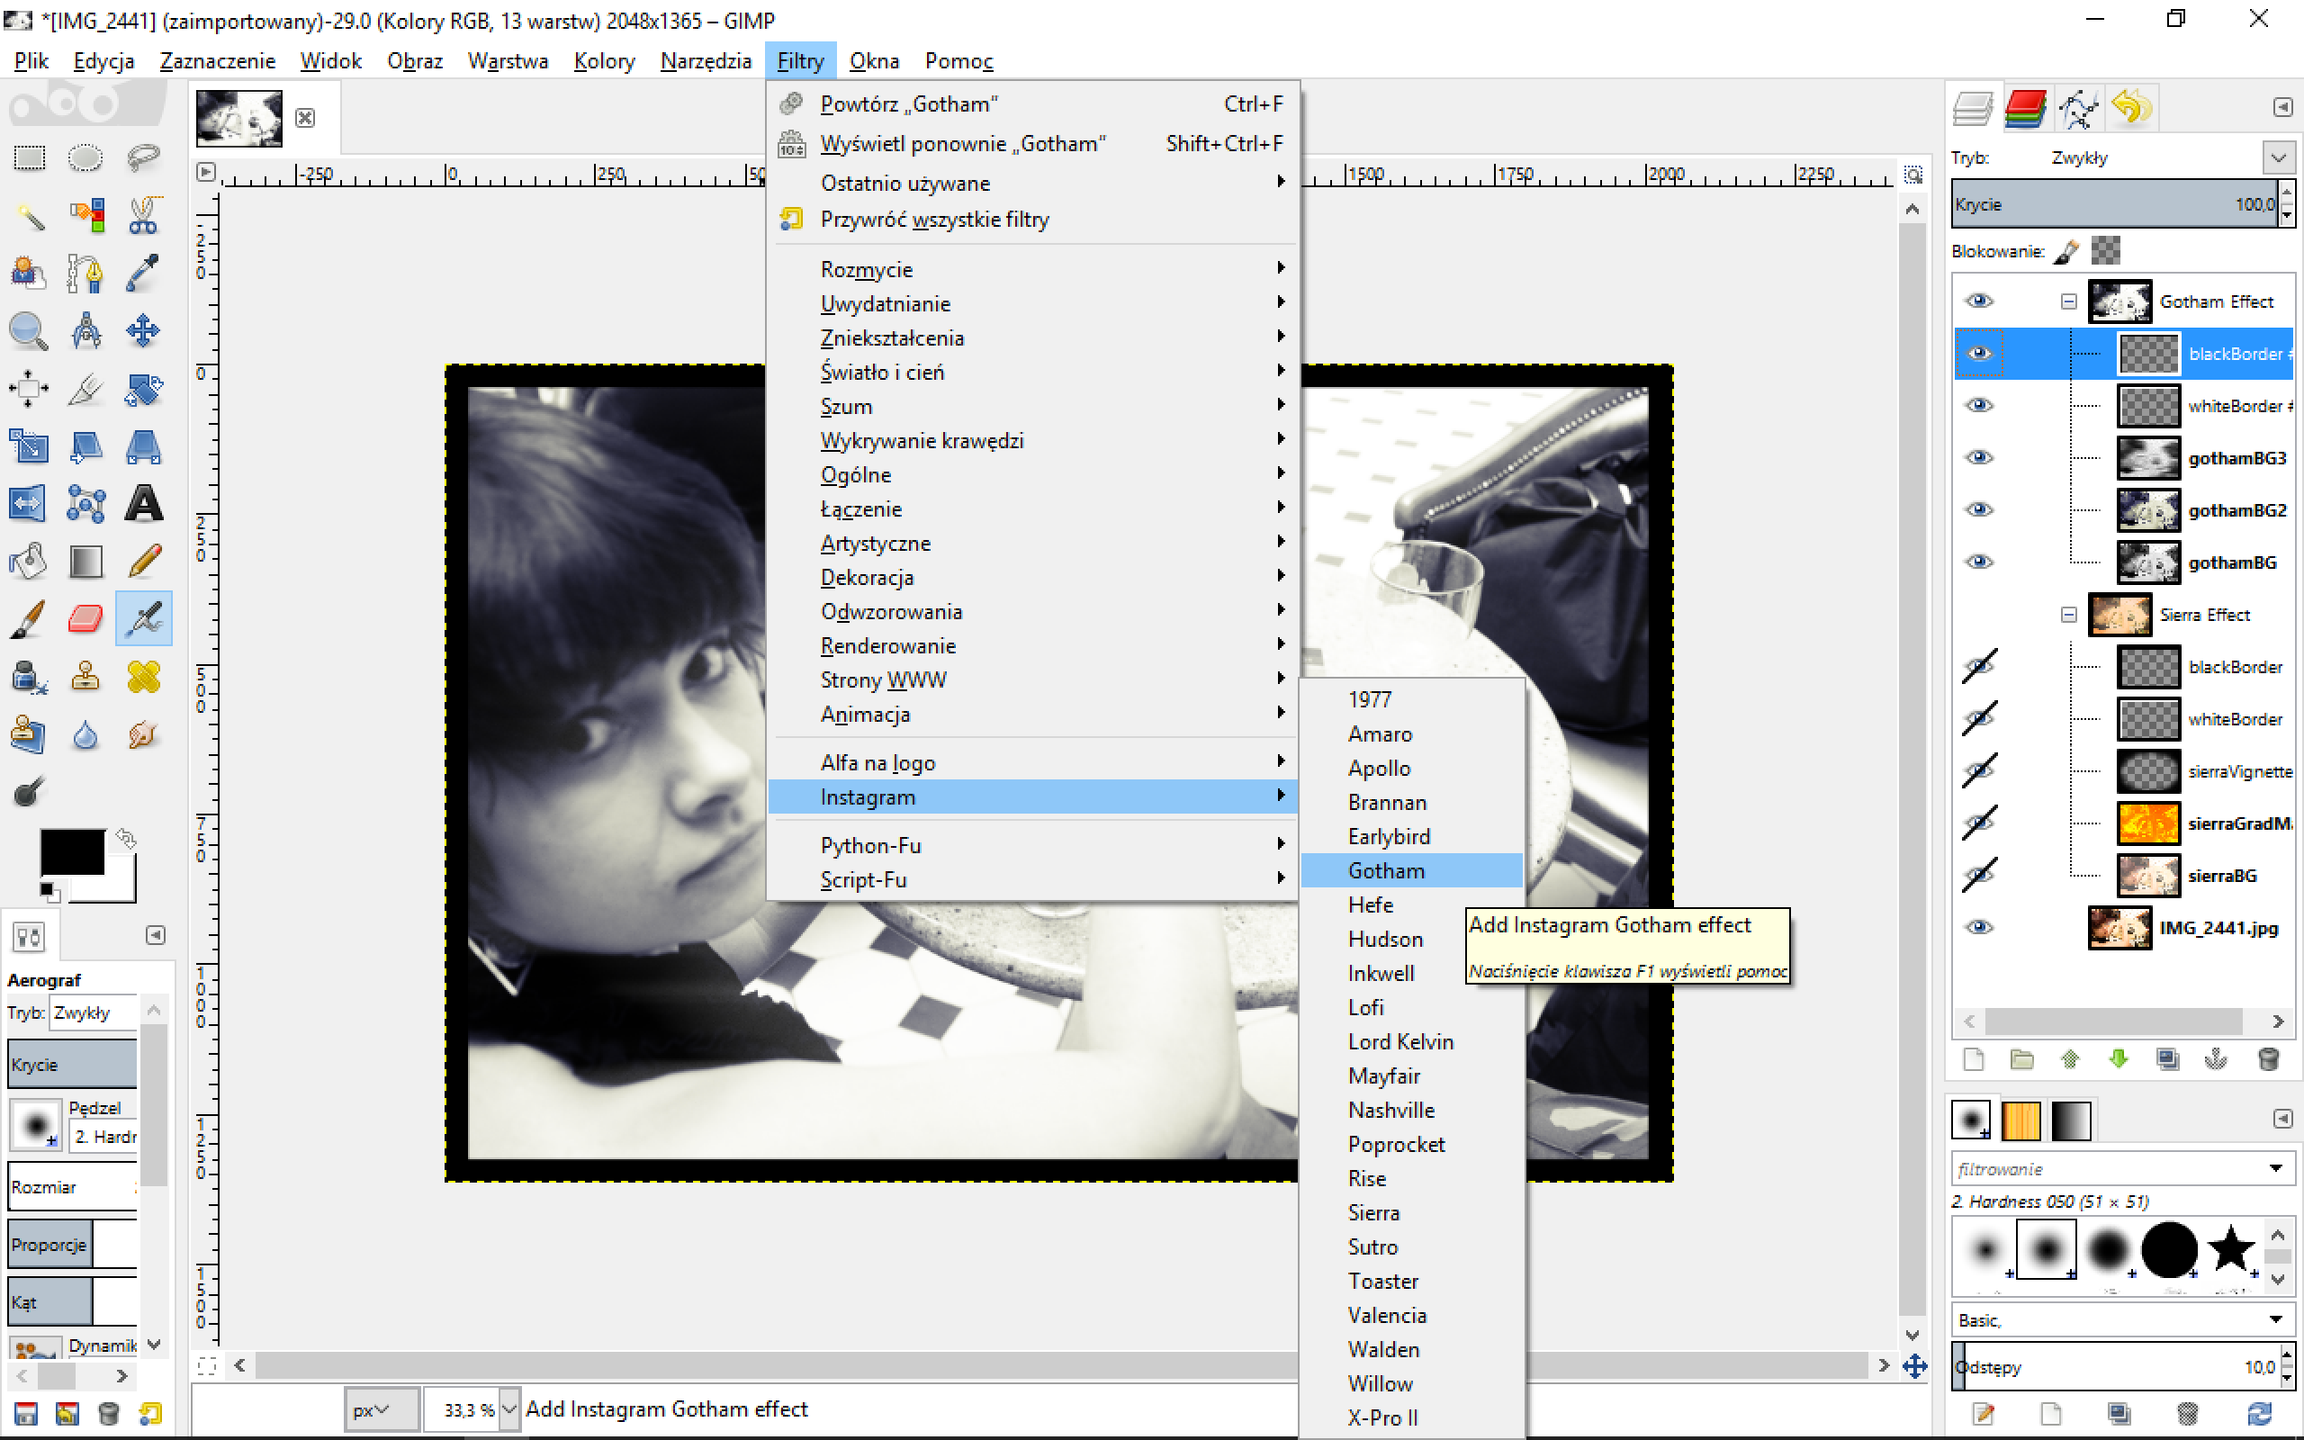Select the Rectangle Select tool
Screen dimensions: 2304x1440
[x=29, y=158]
